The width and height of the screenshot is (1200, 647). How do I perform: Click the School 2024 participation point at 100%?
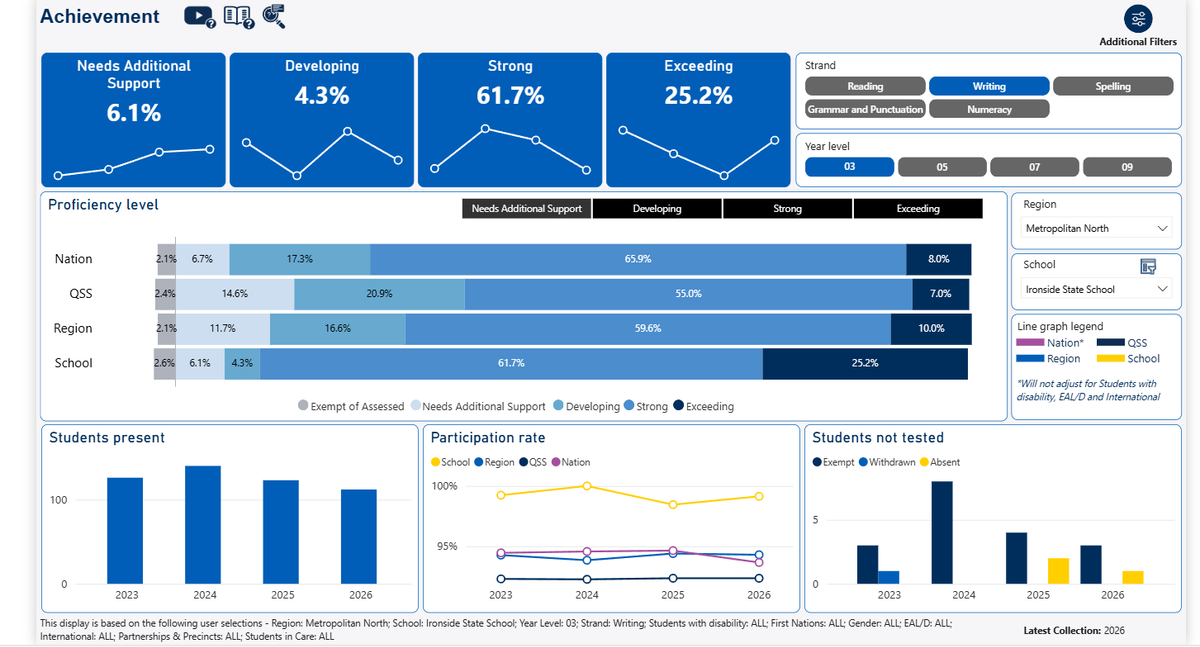click(587, 486)
